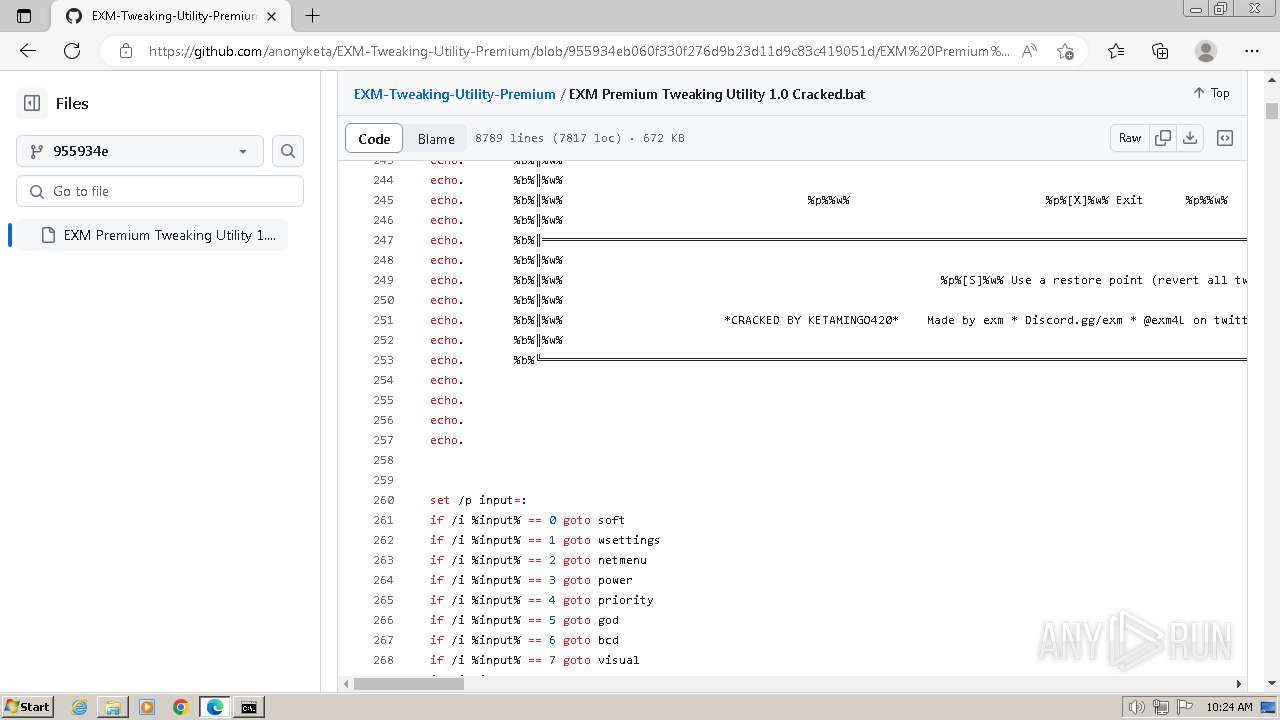
Task: Open tab actions menu
Action: point(24,16)
